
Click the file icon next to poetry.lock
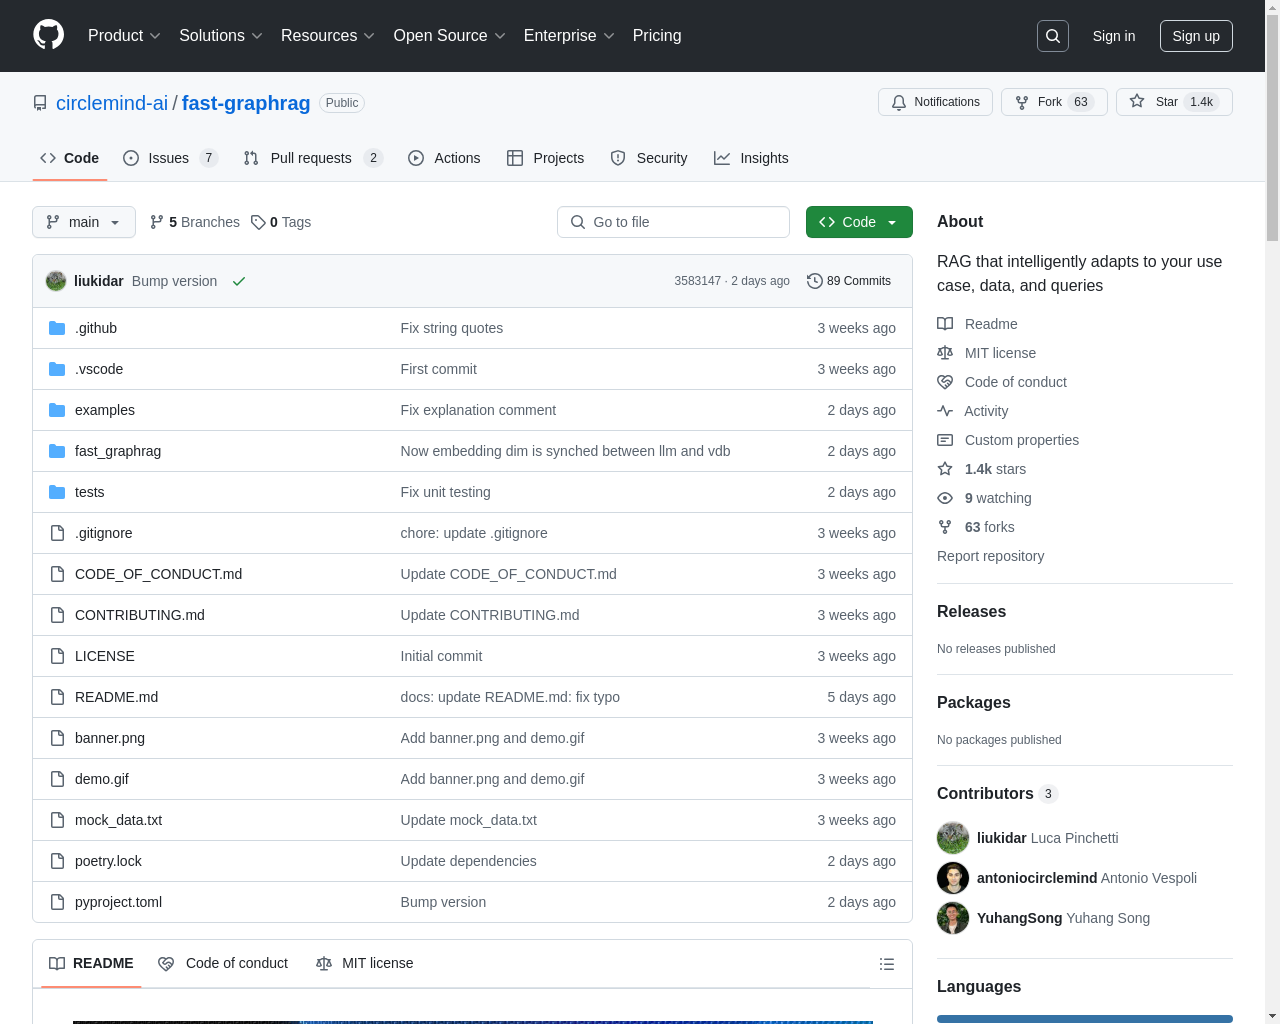(57, 861)
